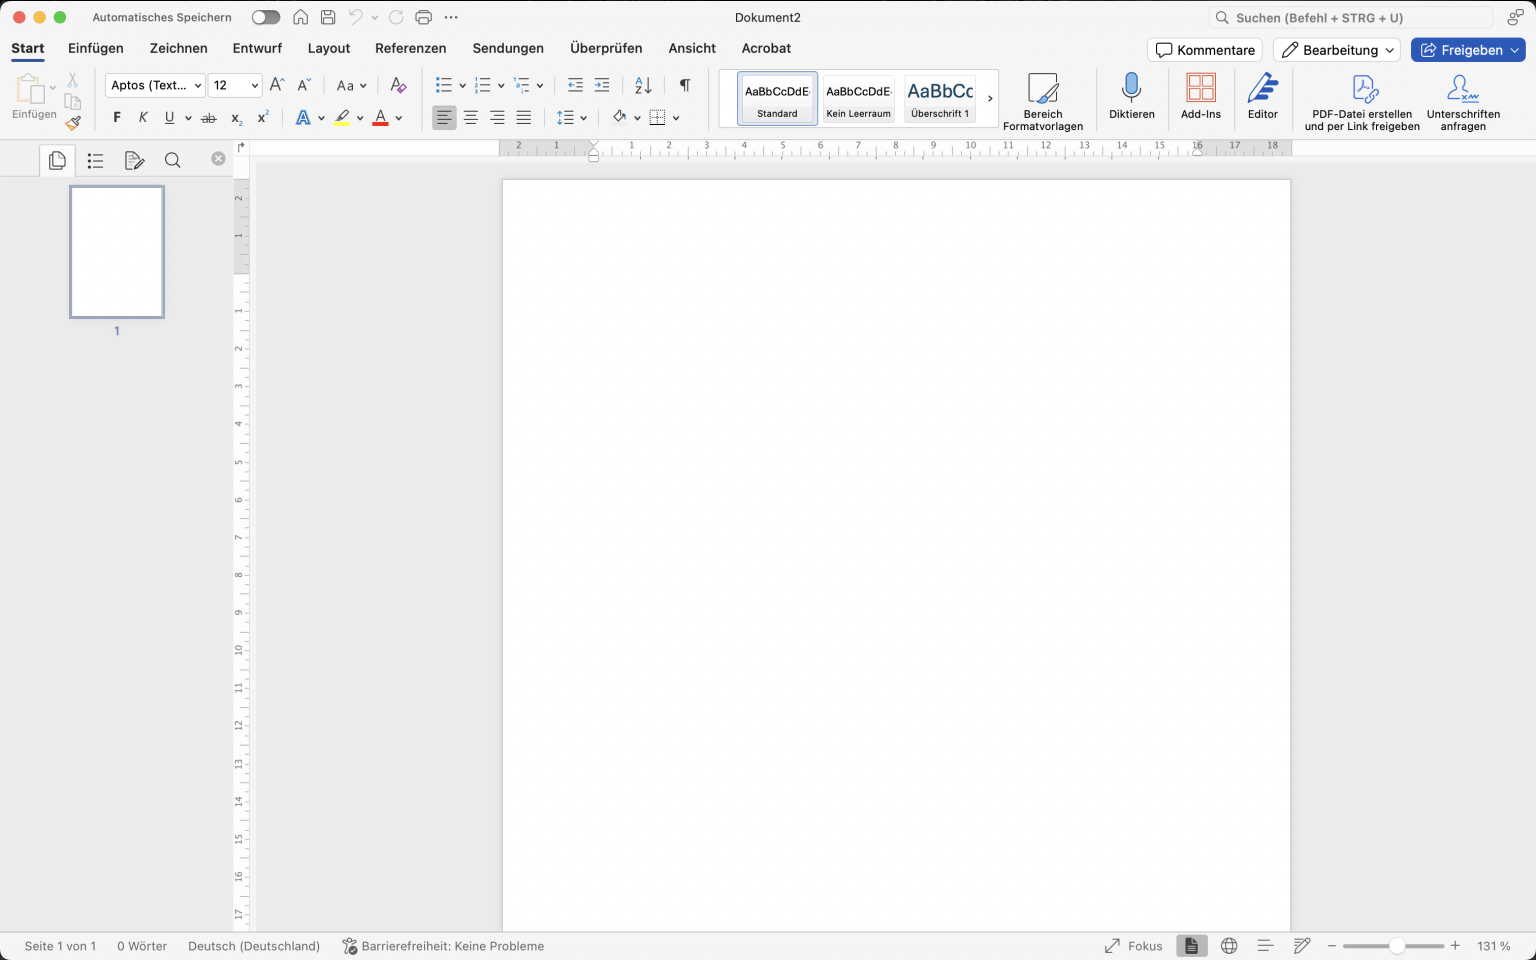Image resolution: width=1536 pixels, height=960 pixels.
Task: Toggle Automatisches Speichern switch
Action: point(264,17)
